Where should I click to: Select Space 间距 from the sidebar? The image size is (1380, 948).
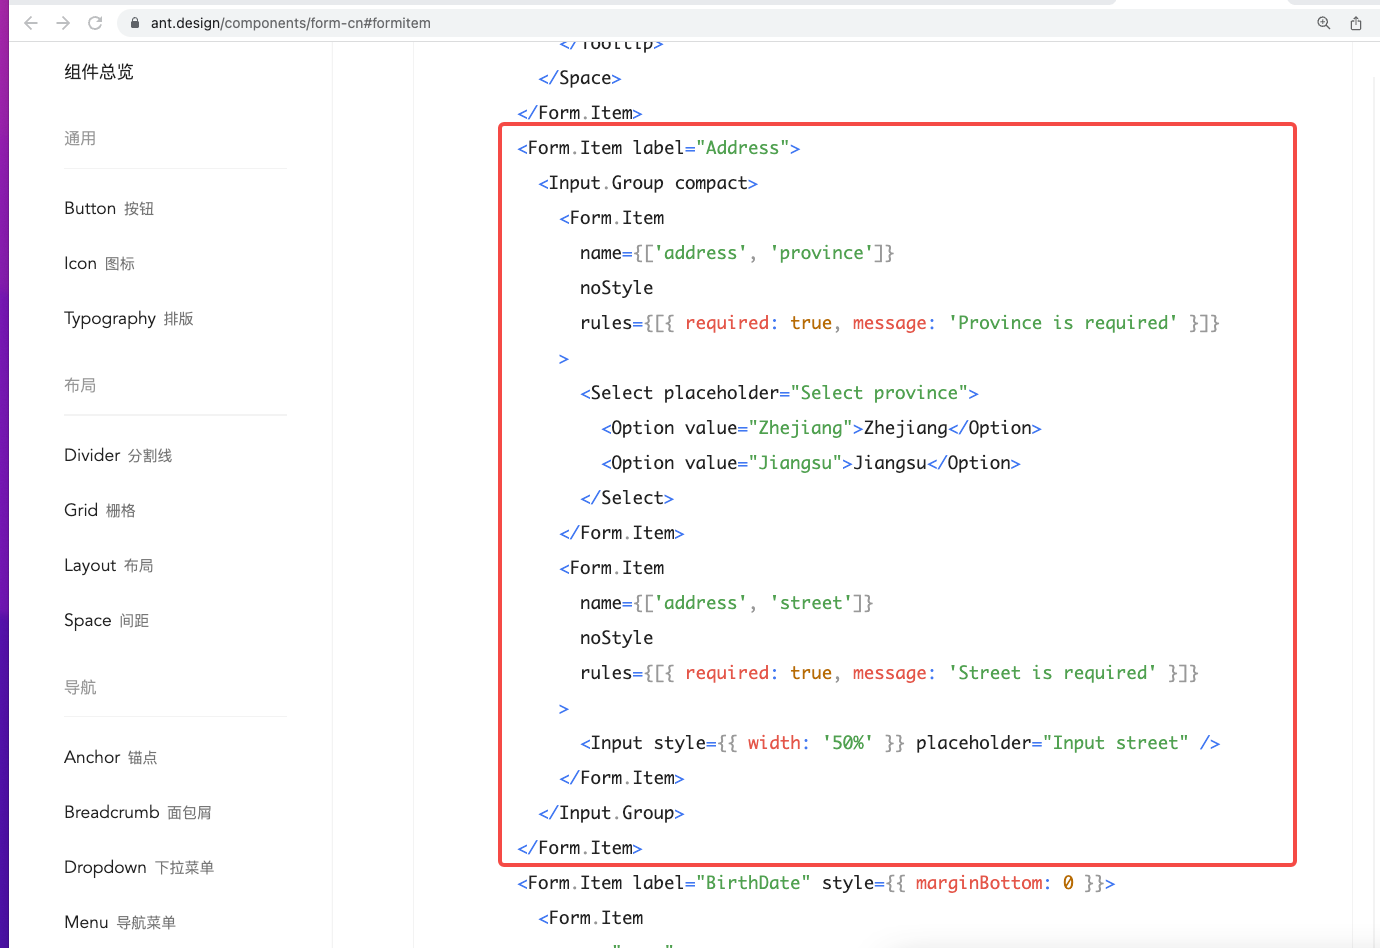[106, 620]
